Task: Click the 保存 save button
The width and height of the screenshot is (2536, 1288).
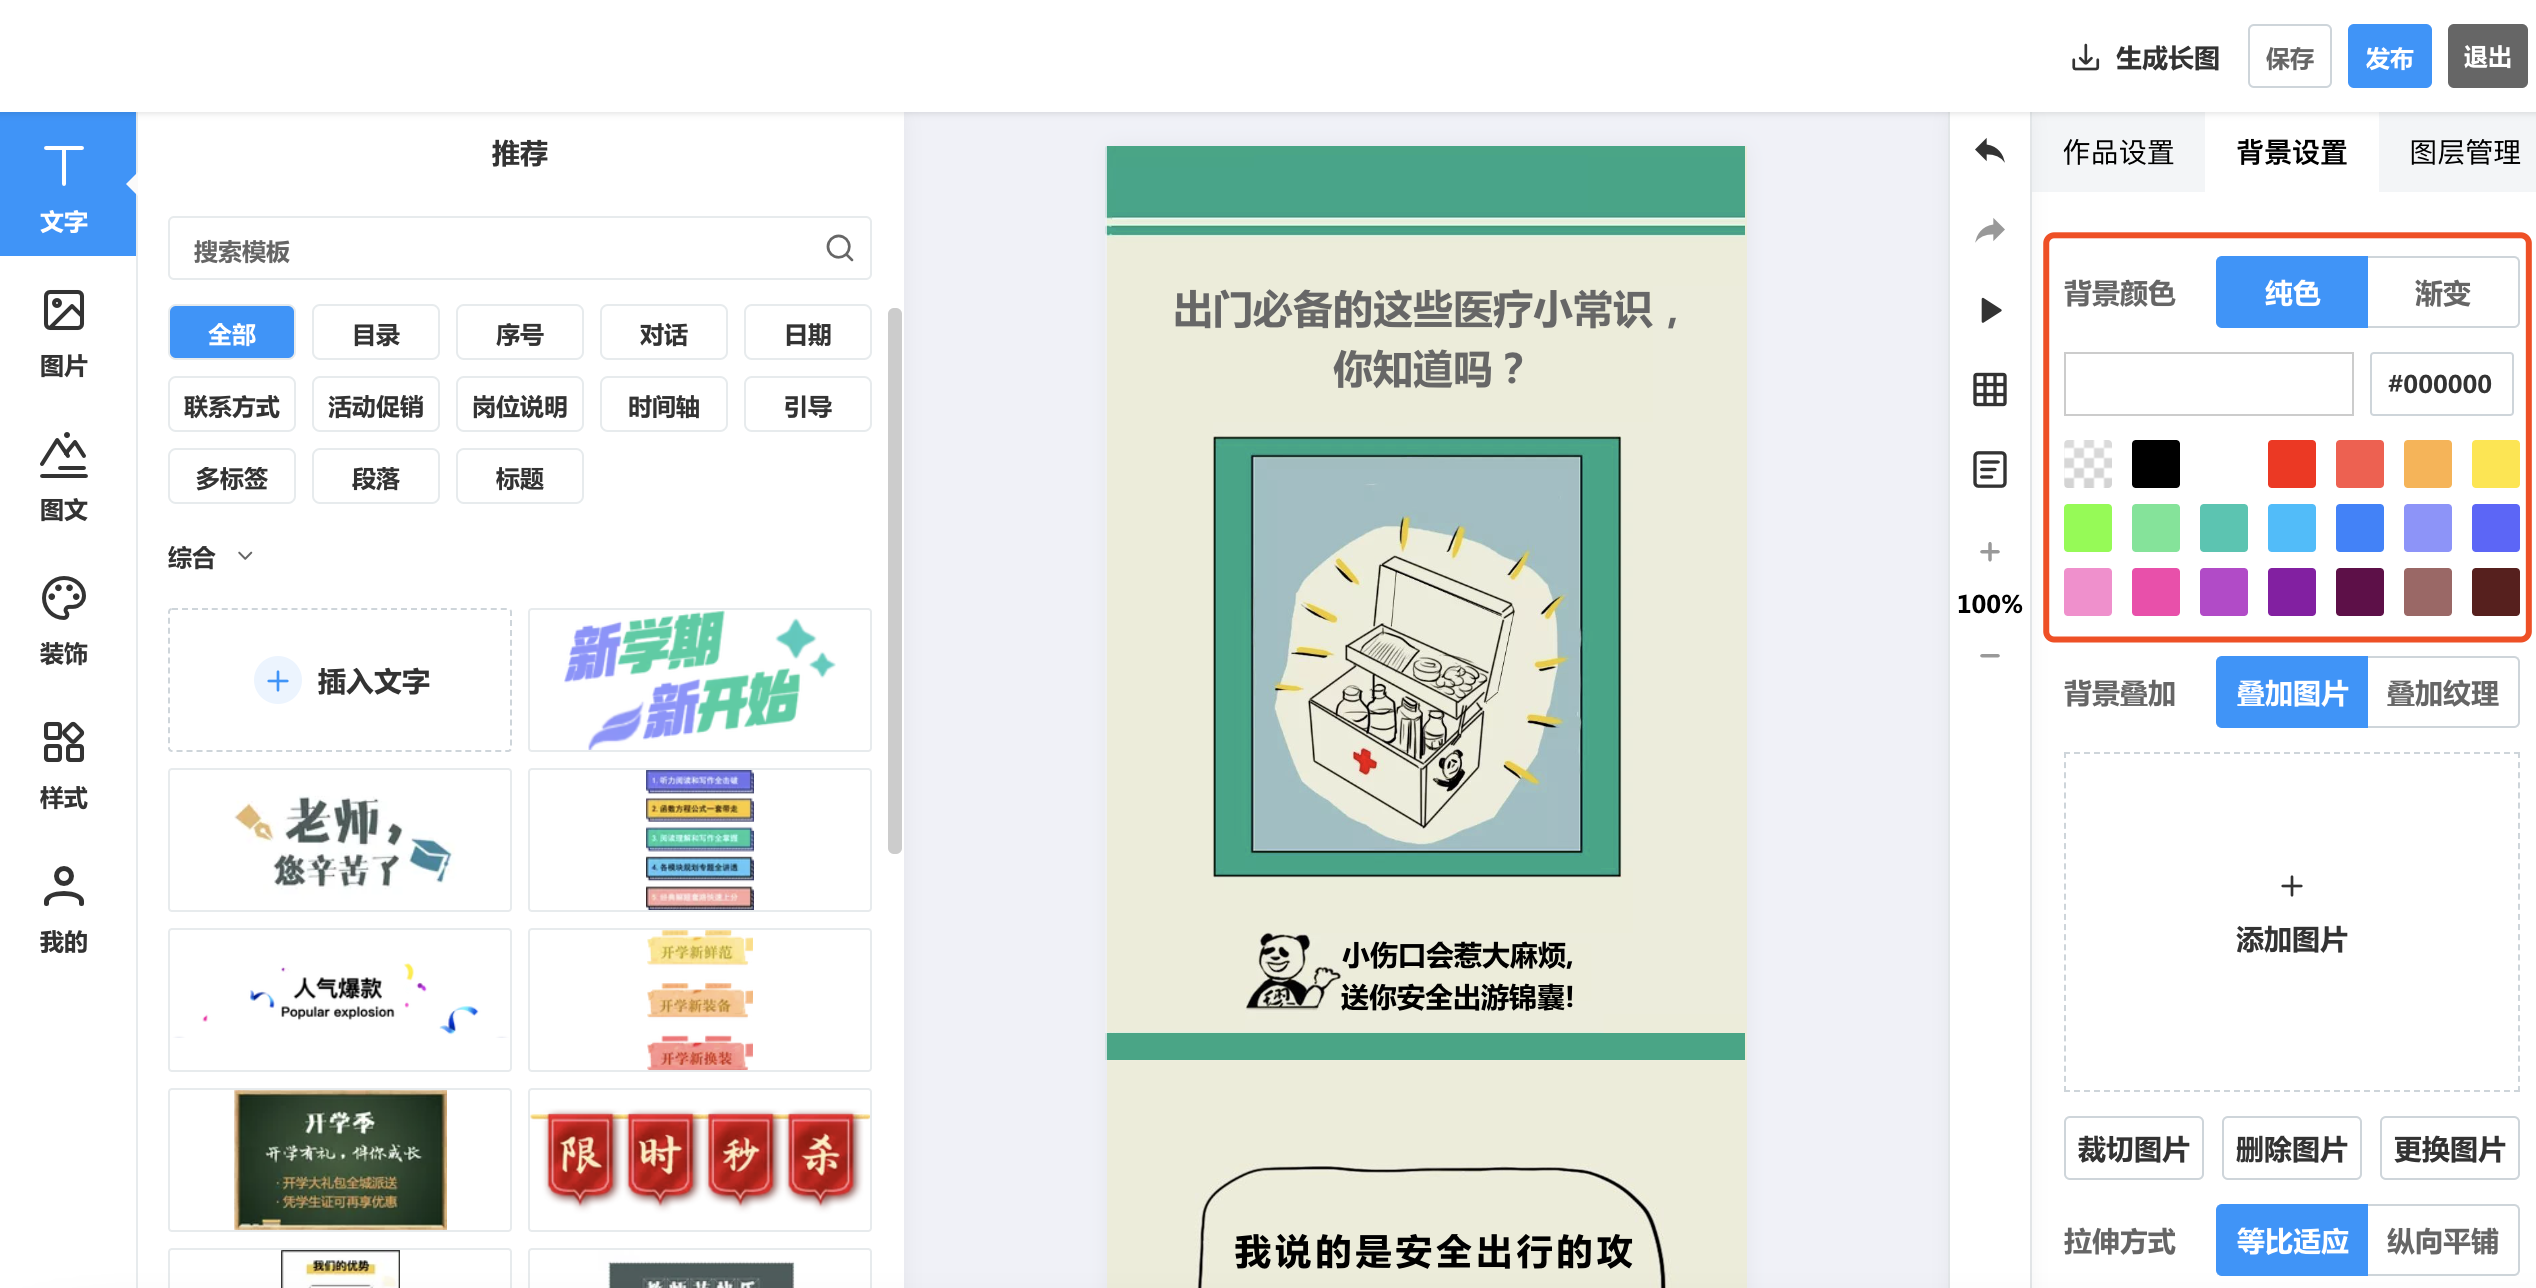Action: [2289, 57]
